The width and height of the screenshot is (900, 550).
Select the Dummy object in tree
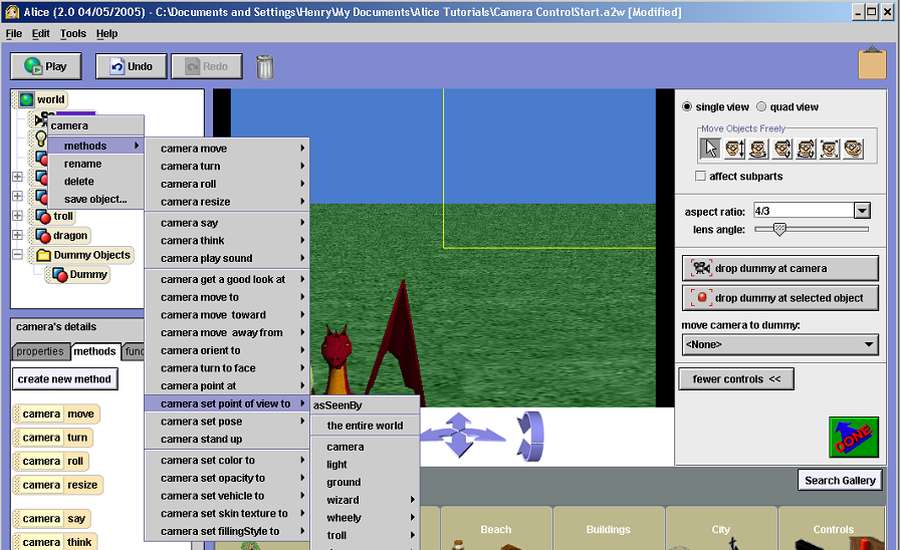point(80,274)
